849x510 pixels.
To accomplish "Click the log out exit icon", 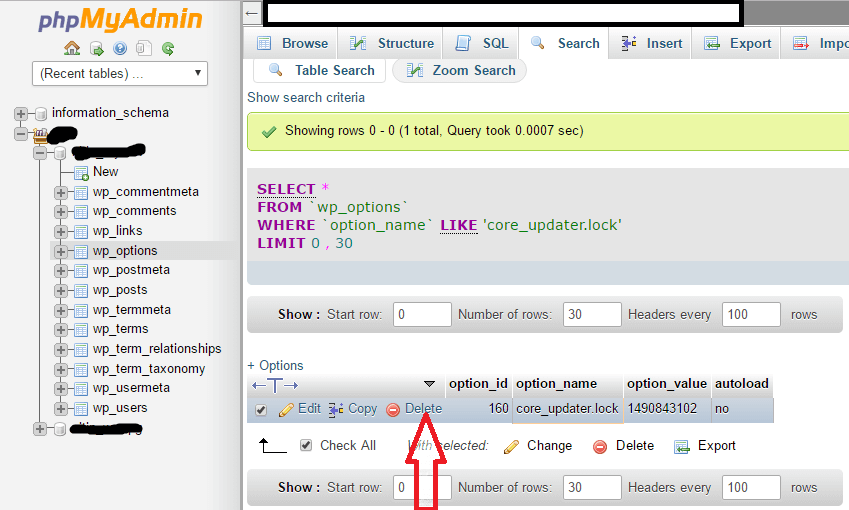I will point(96,49).
